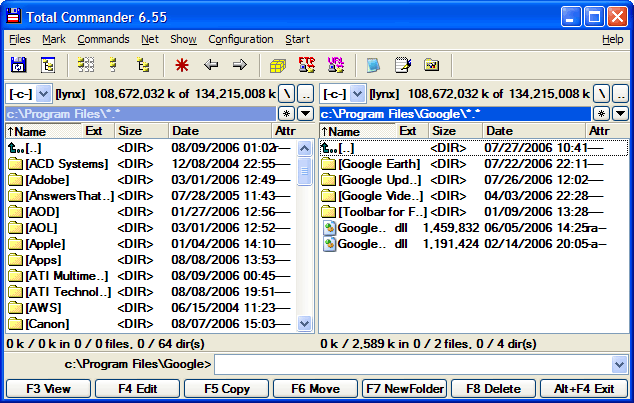Open the Show menu
This screenshot has width=634, height=403.
(183, 39)
